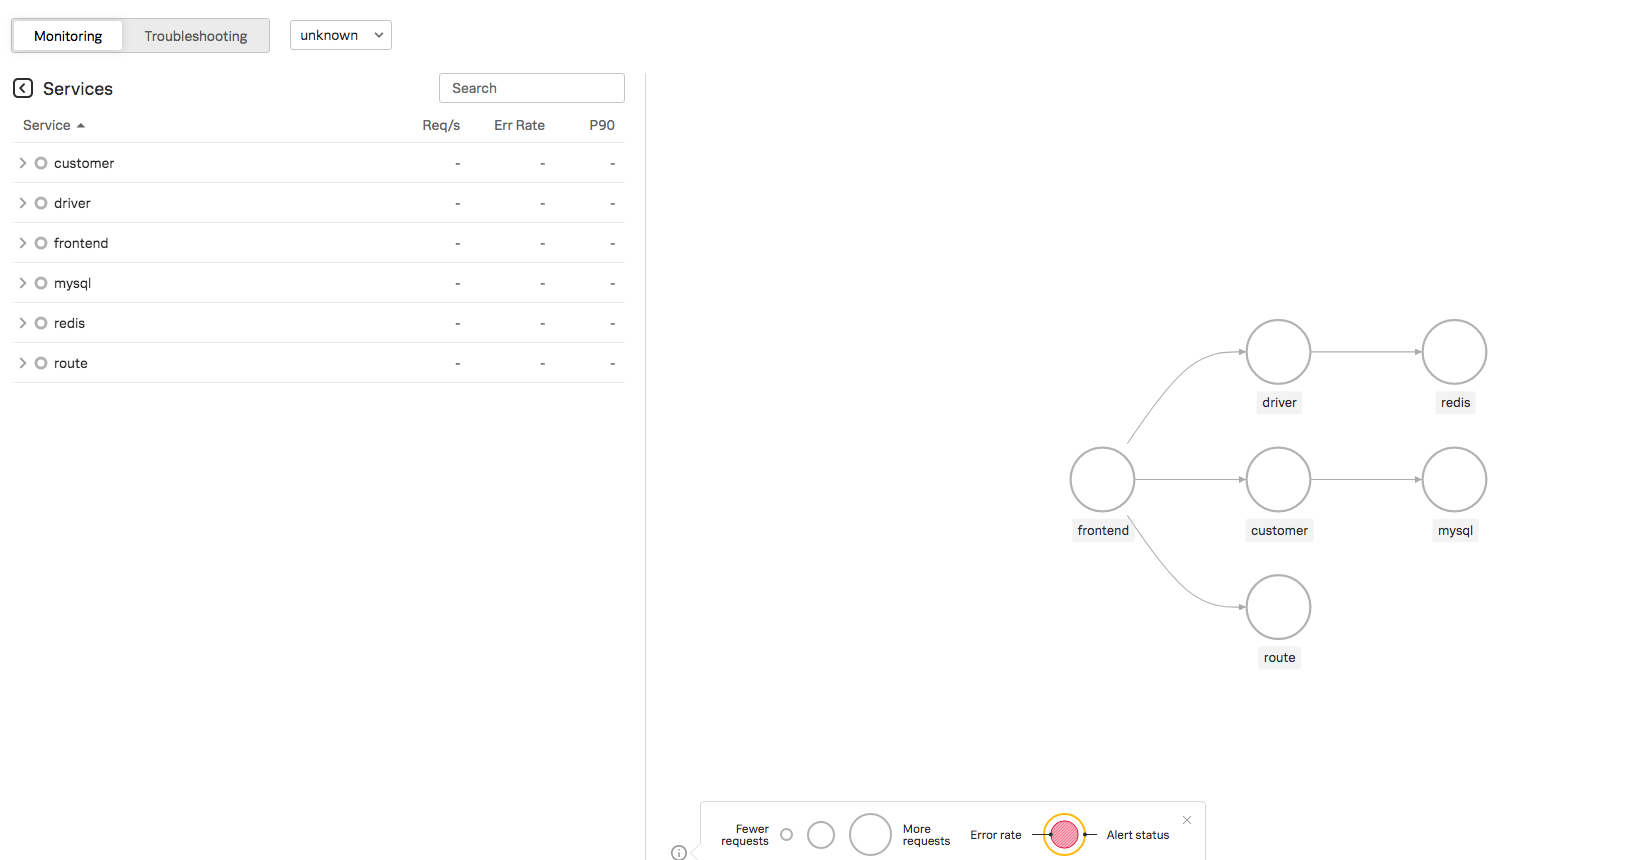The width and height of the screenshot is (1644, 860).
Task: Switch to the Troubleshooting tab
Action: [196, 36]
